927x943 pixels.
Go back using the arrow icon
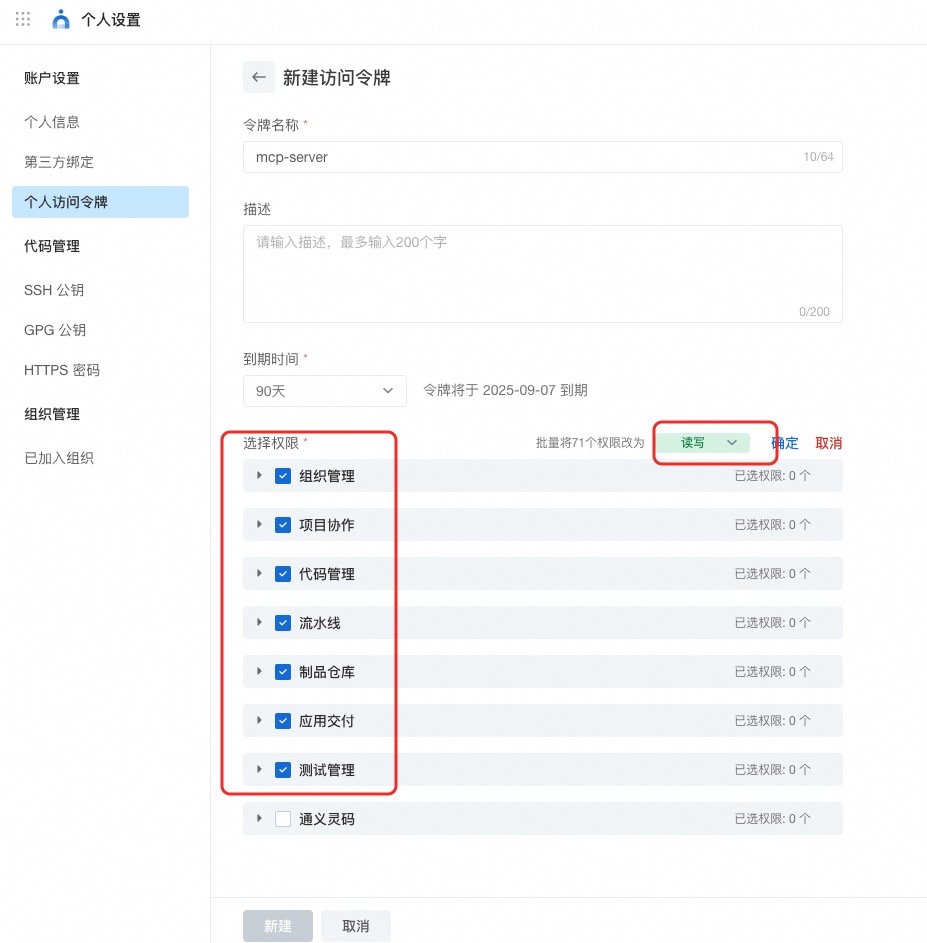(x=259, y=77)
